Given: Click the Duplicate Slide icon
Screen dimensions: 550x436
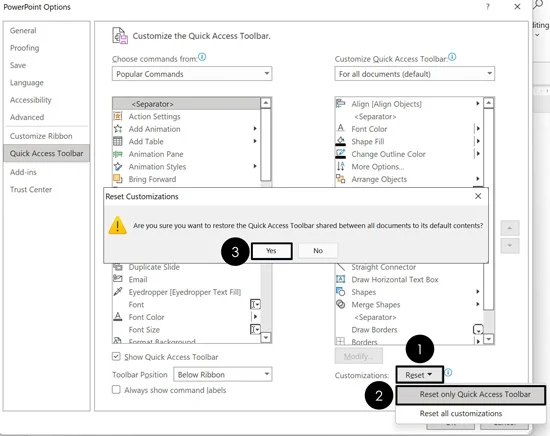Looking at the screenshot, I should pyautogui.click(x=118, y=267).
